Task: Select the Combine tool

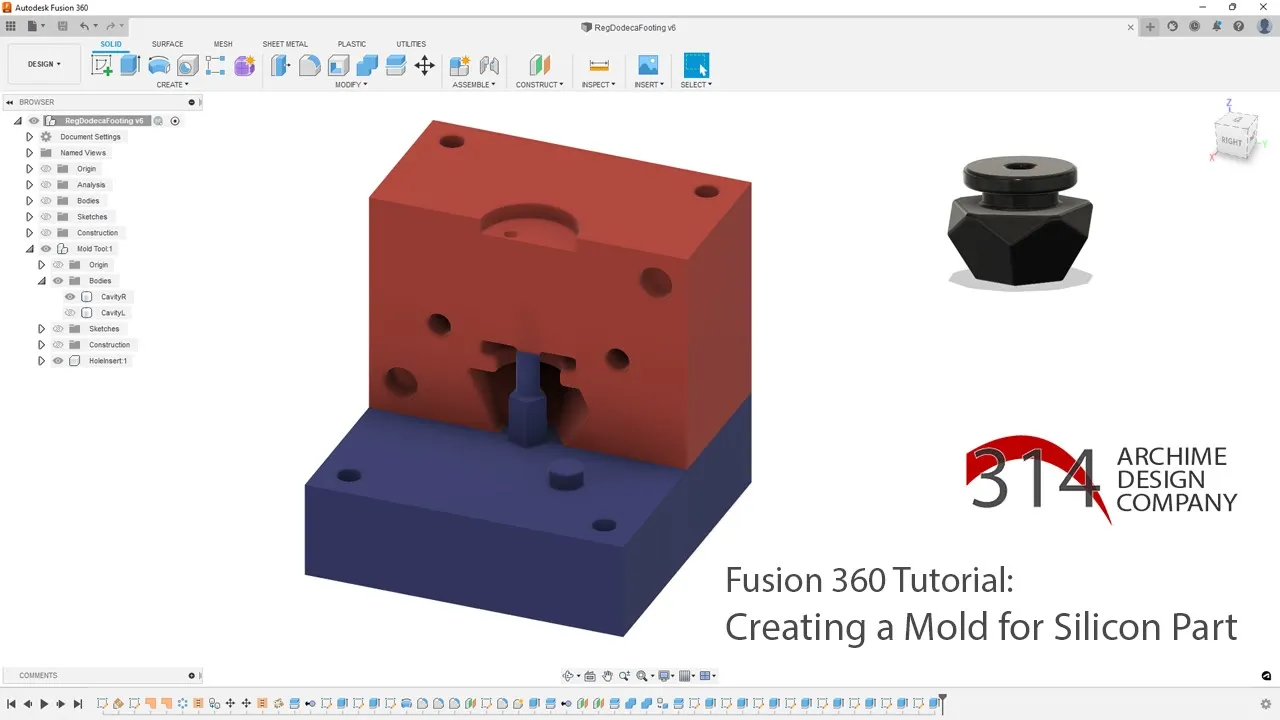Action: (x=367, y=66)
